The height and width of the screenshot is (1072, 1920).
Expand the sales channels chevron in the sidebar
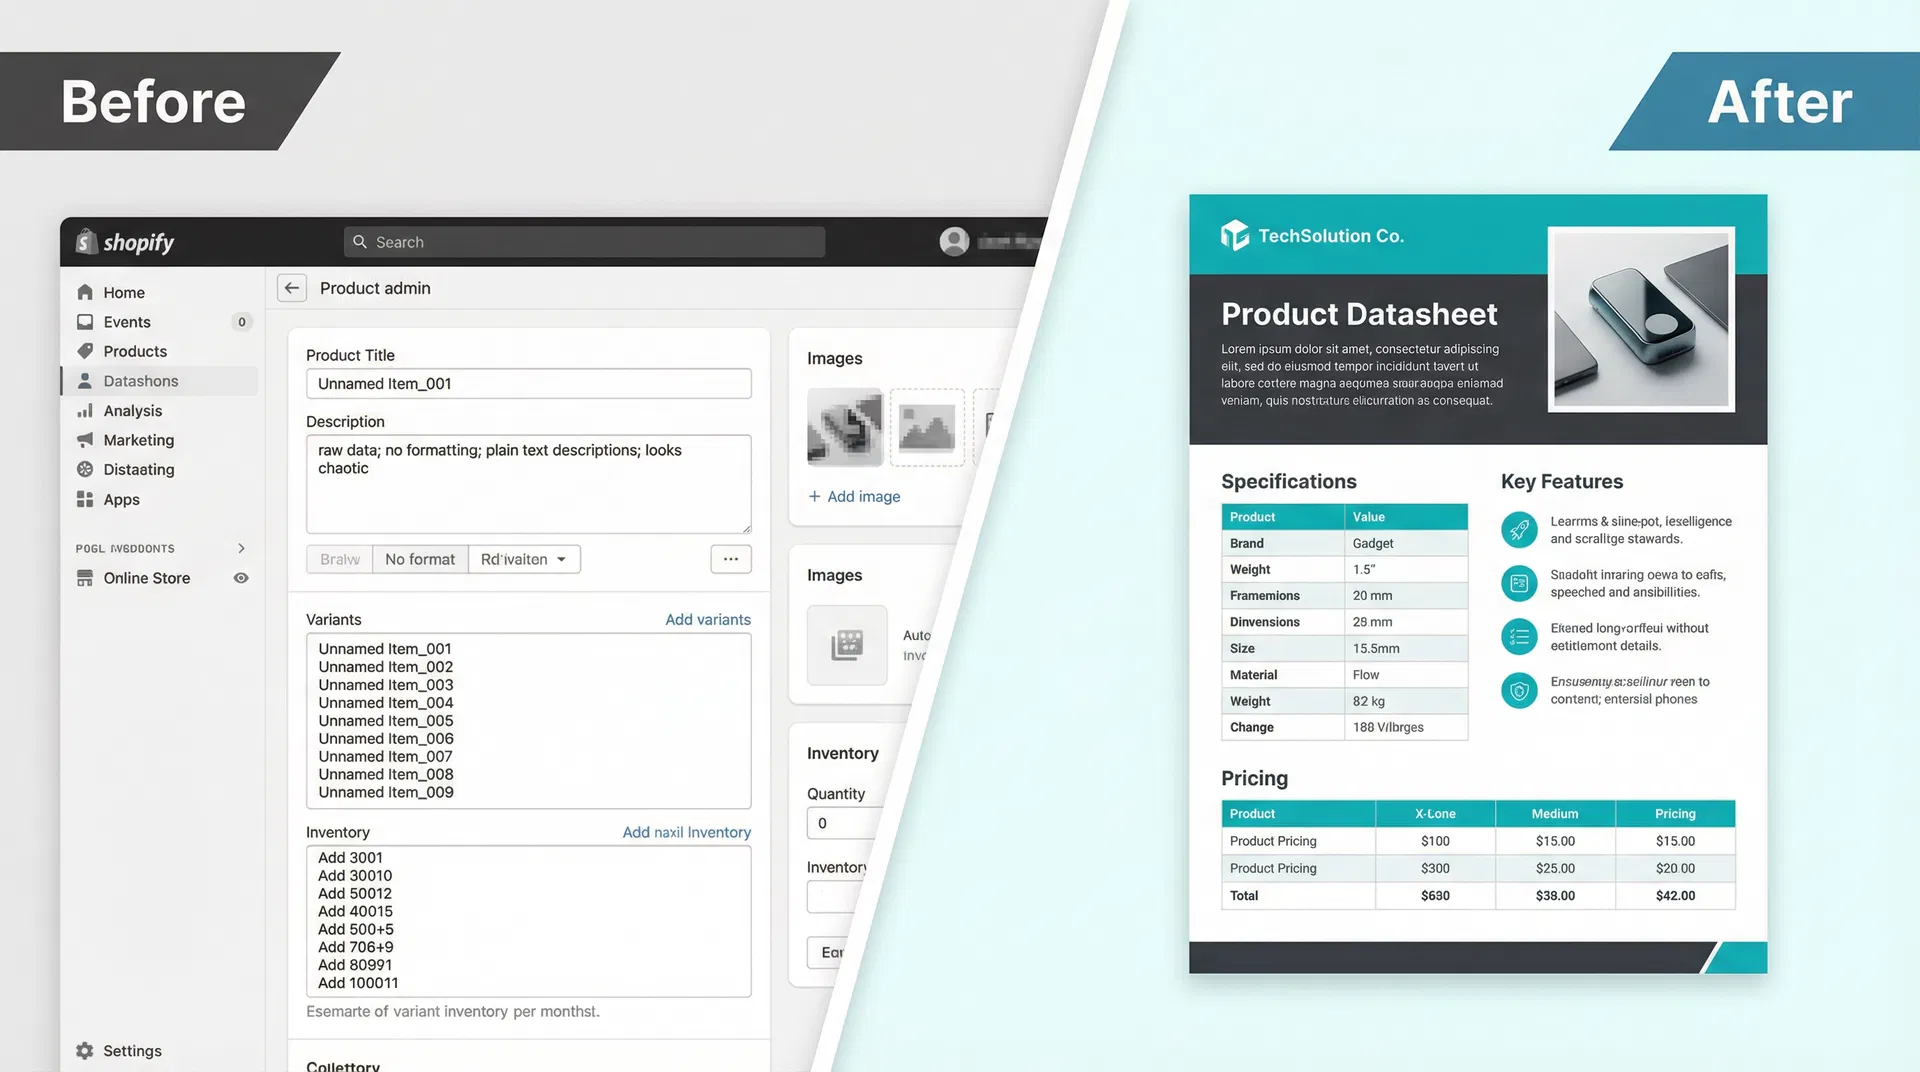click(240, 548)
